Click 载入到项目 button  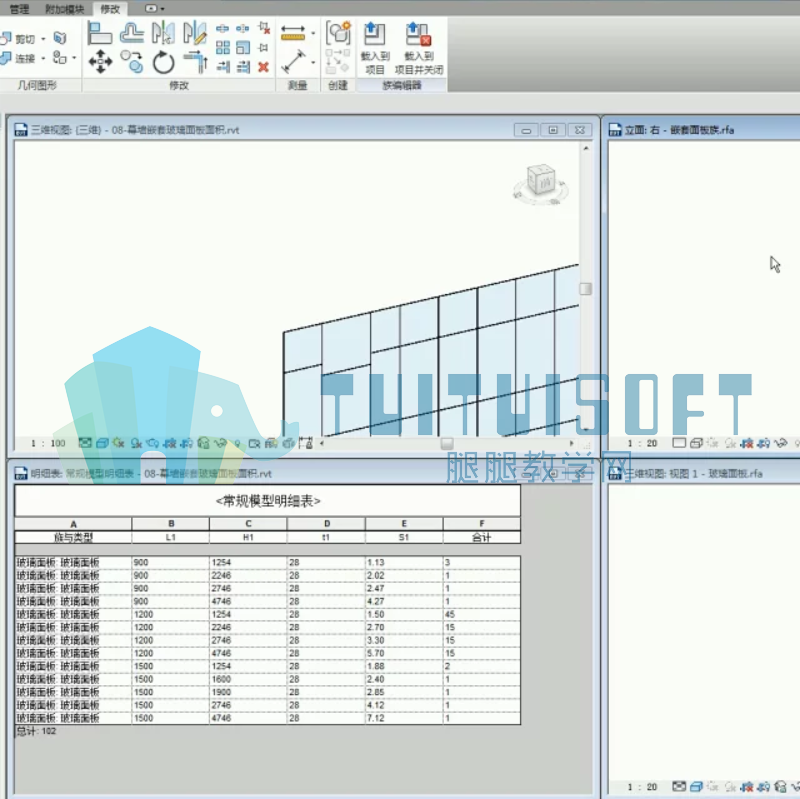click(375, 48)
